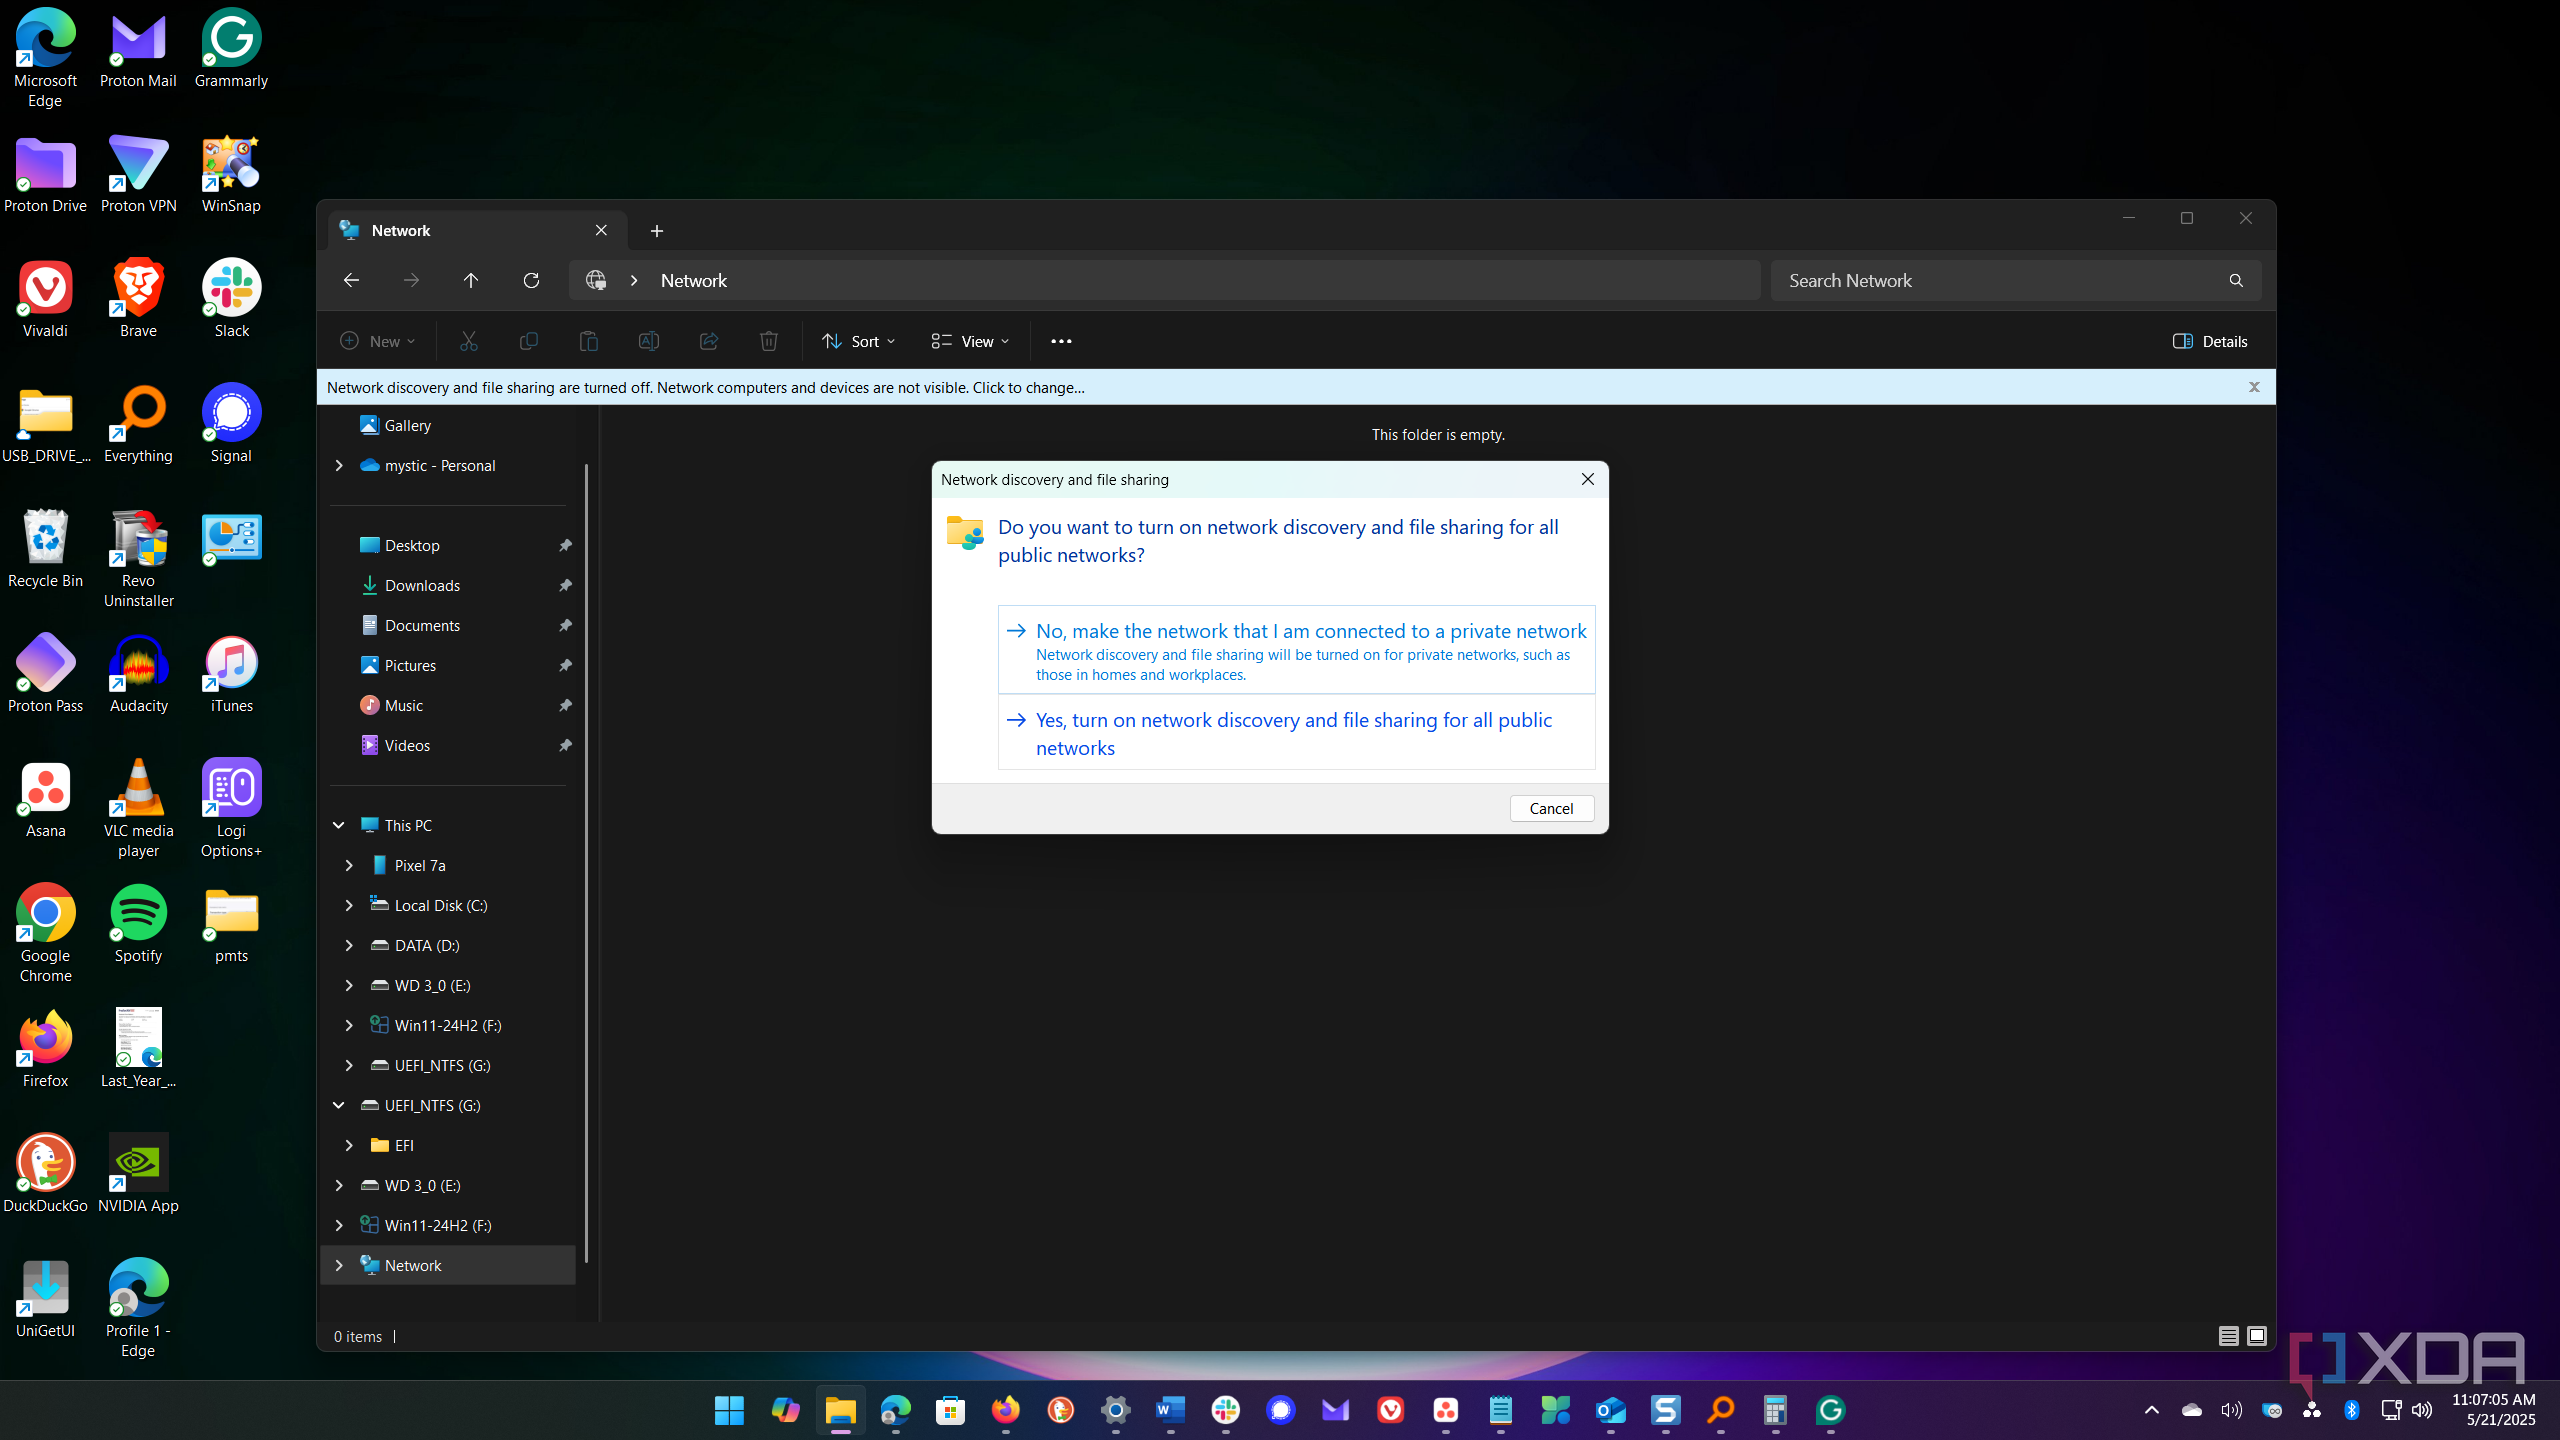The height and width of the screenshot is (1440, 2560).
Task: Open Settings from the taskbar
Action: (x=1115, y=1410)
